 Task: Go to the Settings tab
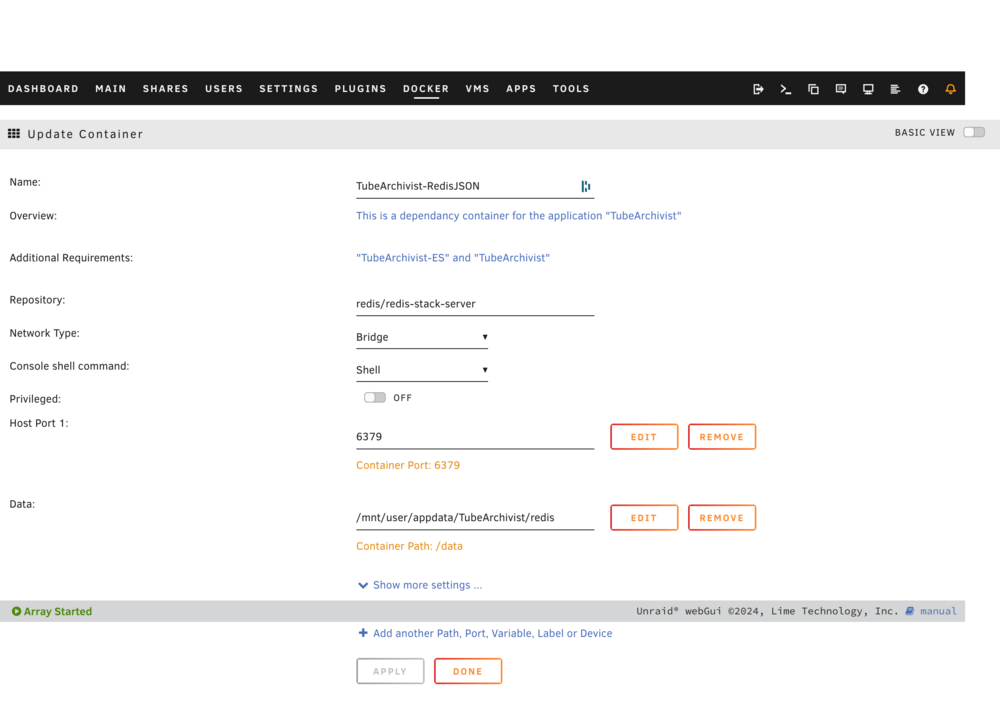tap(288, 89)
